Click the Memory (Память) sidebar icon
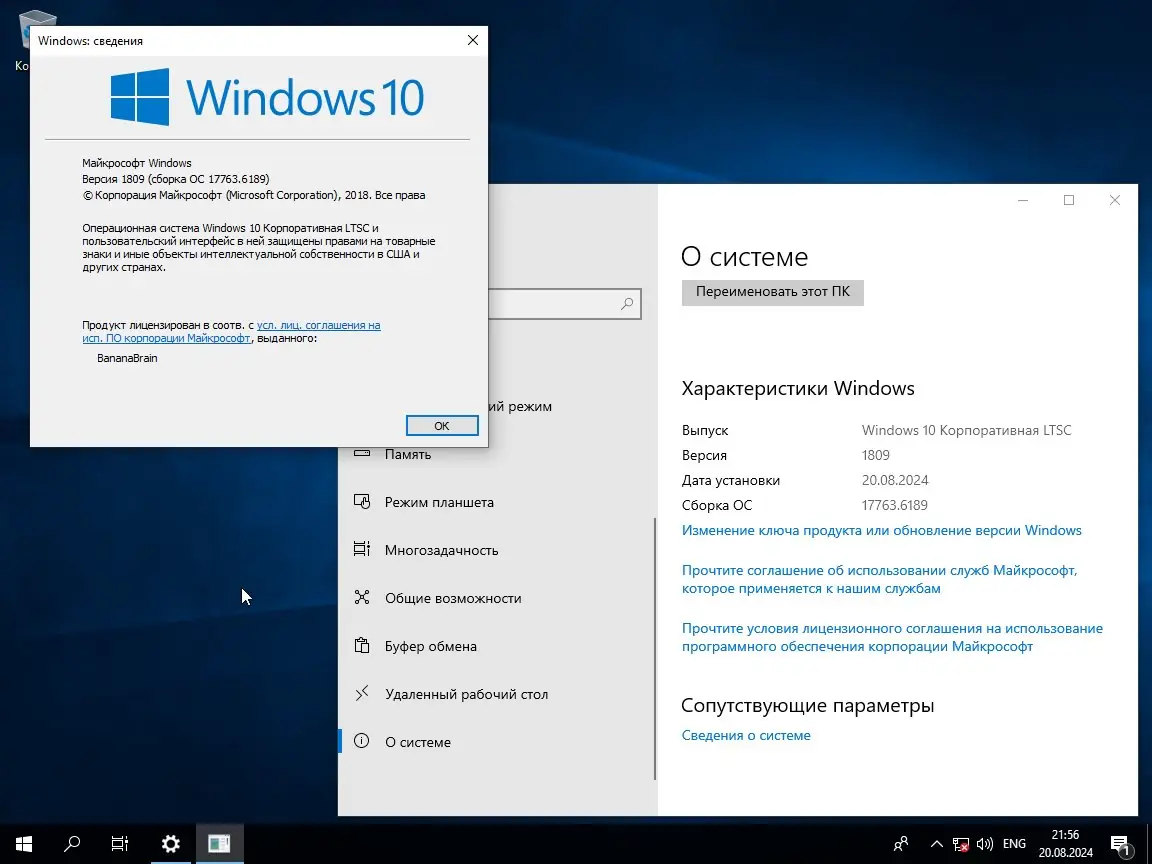Viewport: 1152px width, 864px height. point(362,455)
